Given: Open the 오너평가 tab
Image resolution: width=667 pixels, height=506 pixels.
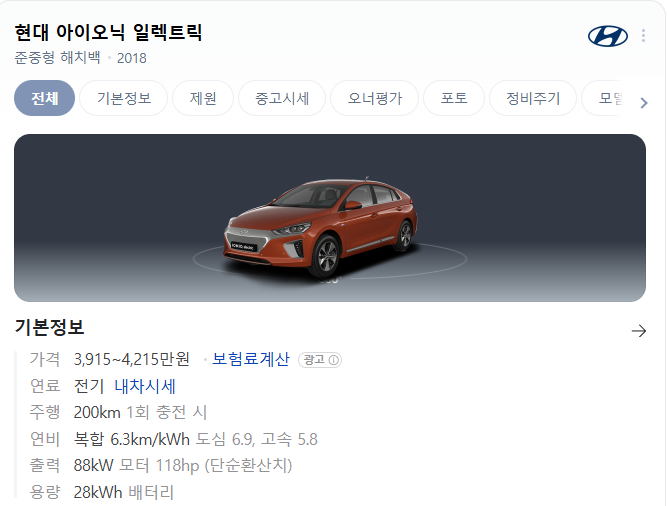Looking at the screenshot, I should click(375, 98).
